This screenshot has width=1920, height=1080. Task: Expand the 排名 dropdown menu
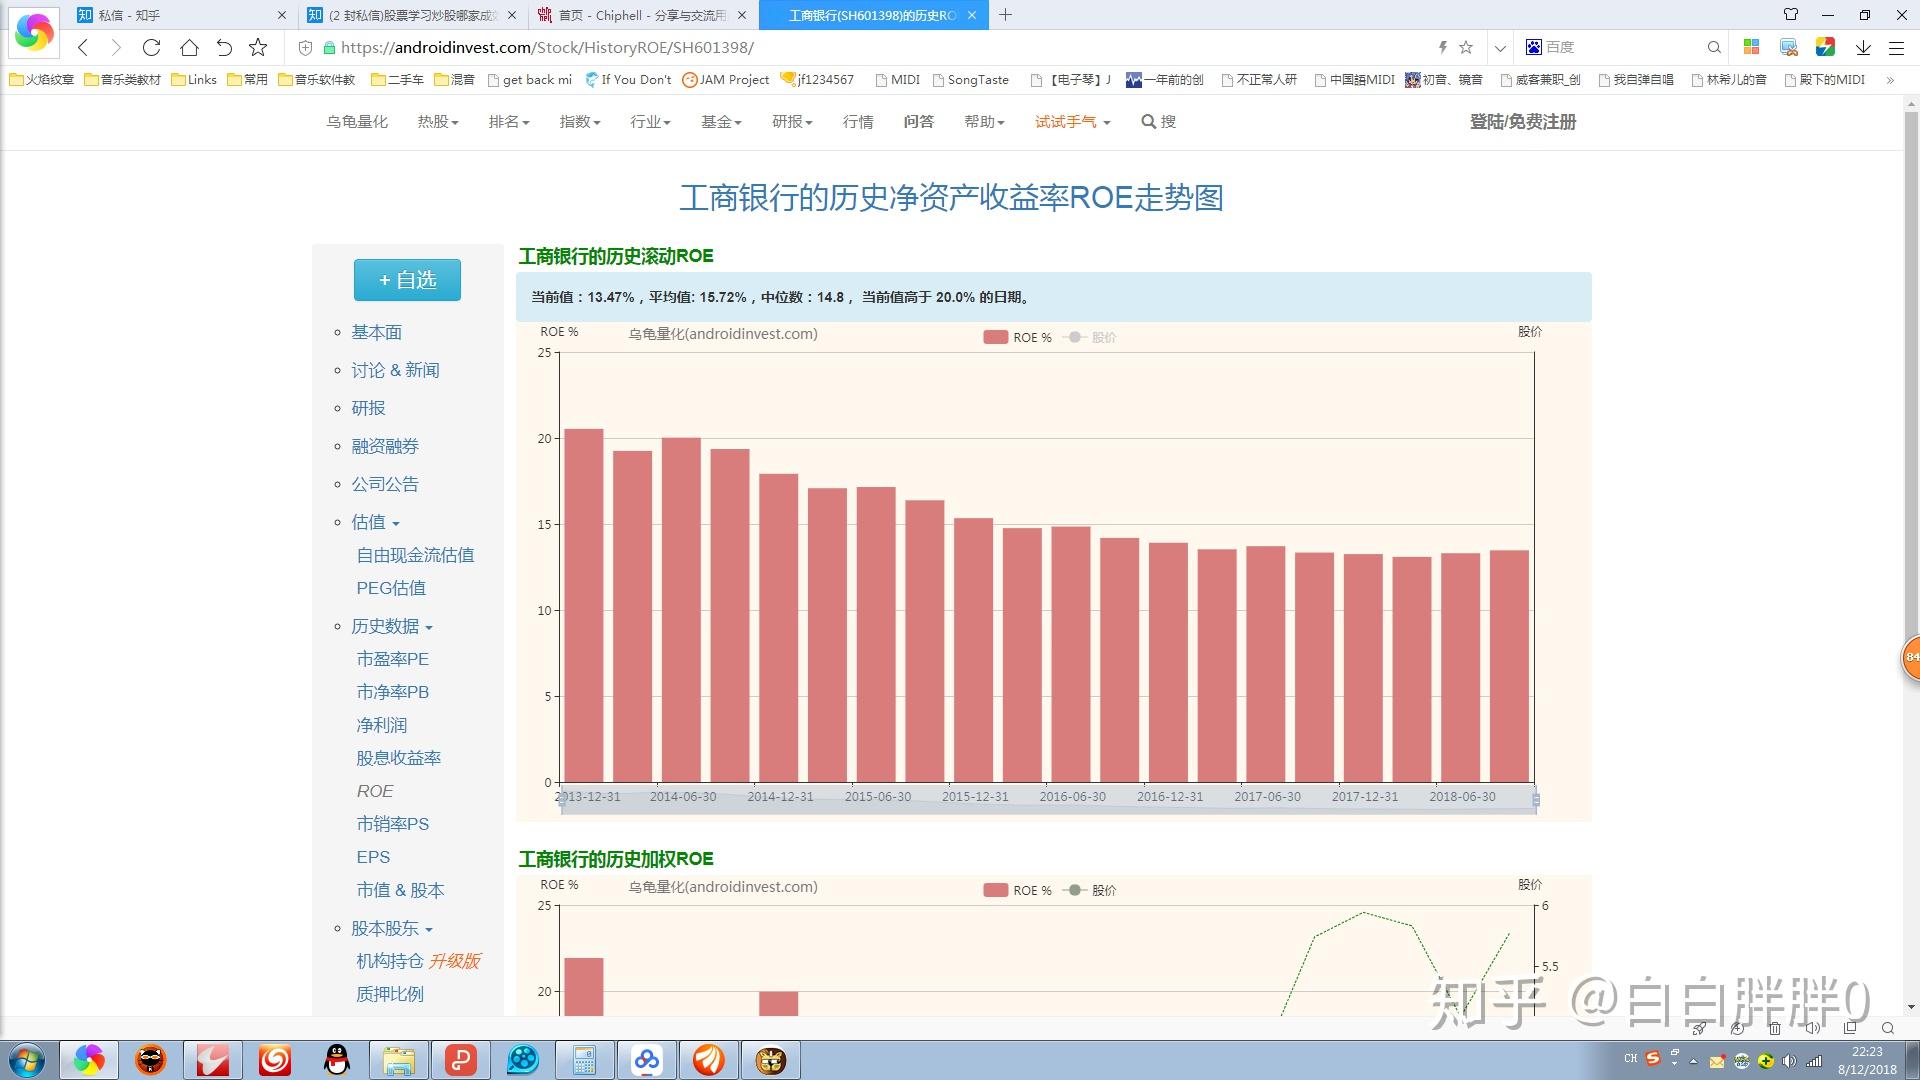coord(509,122)
